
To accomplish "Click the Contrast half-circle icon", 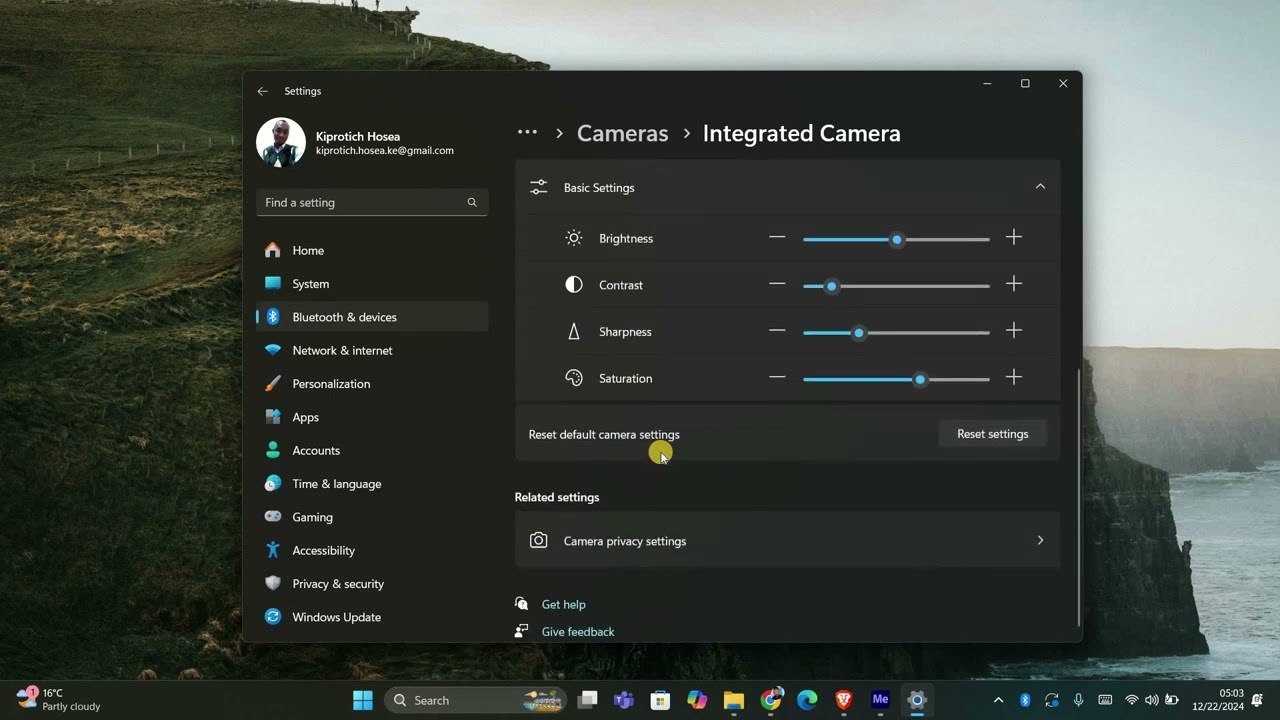I will (x=574, y=285).
